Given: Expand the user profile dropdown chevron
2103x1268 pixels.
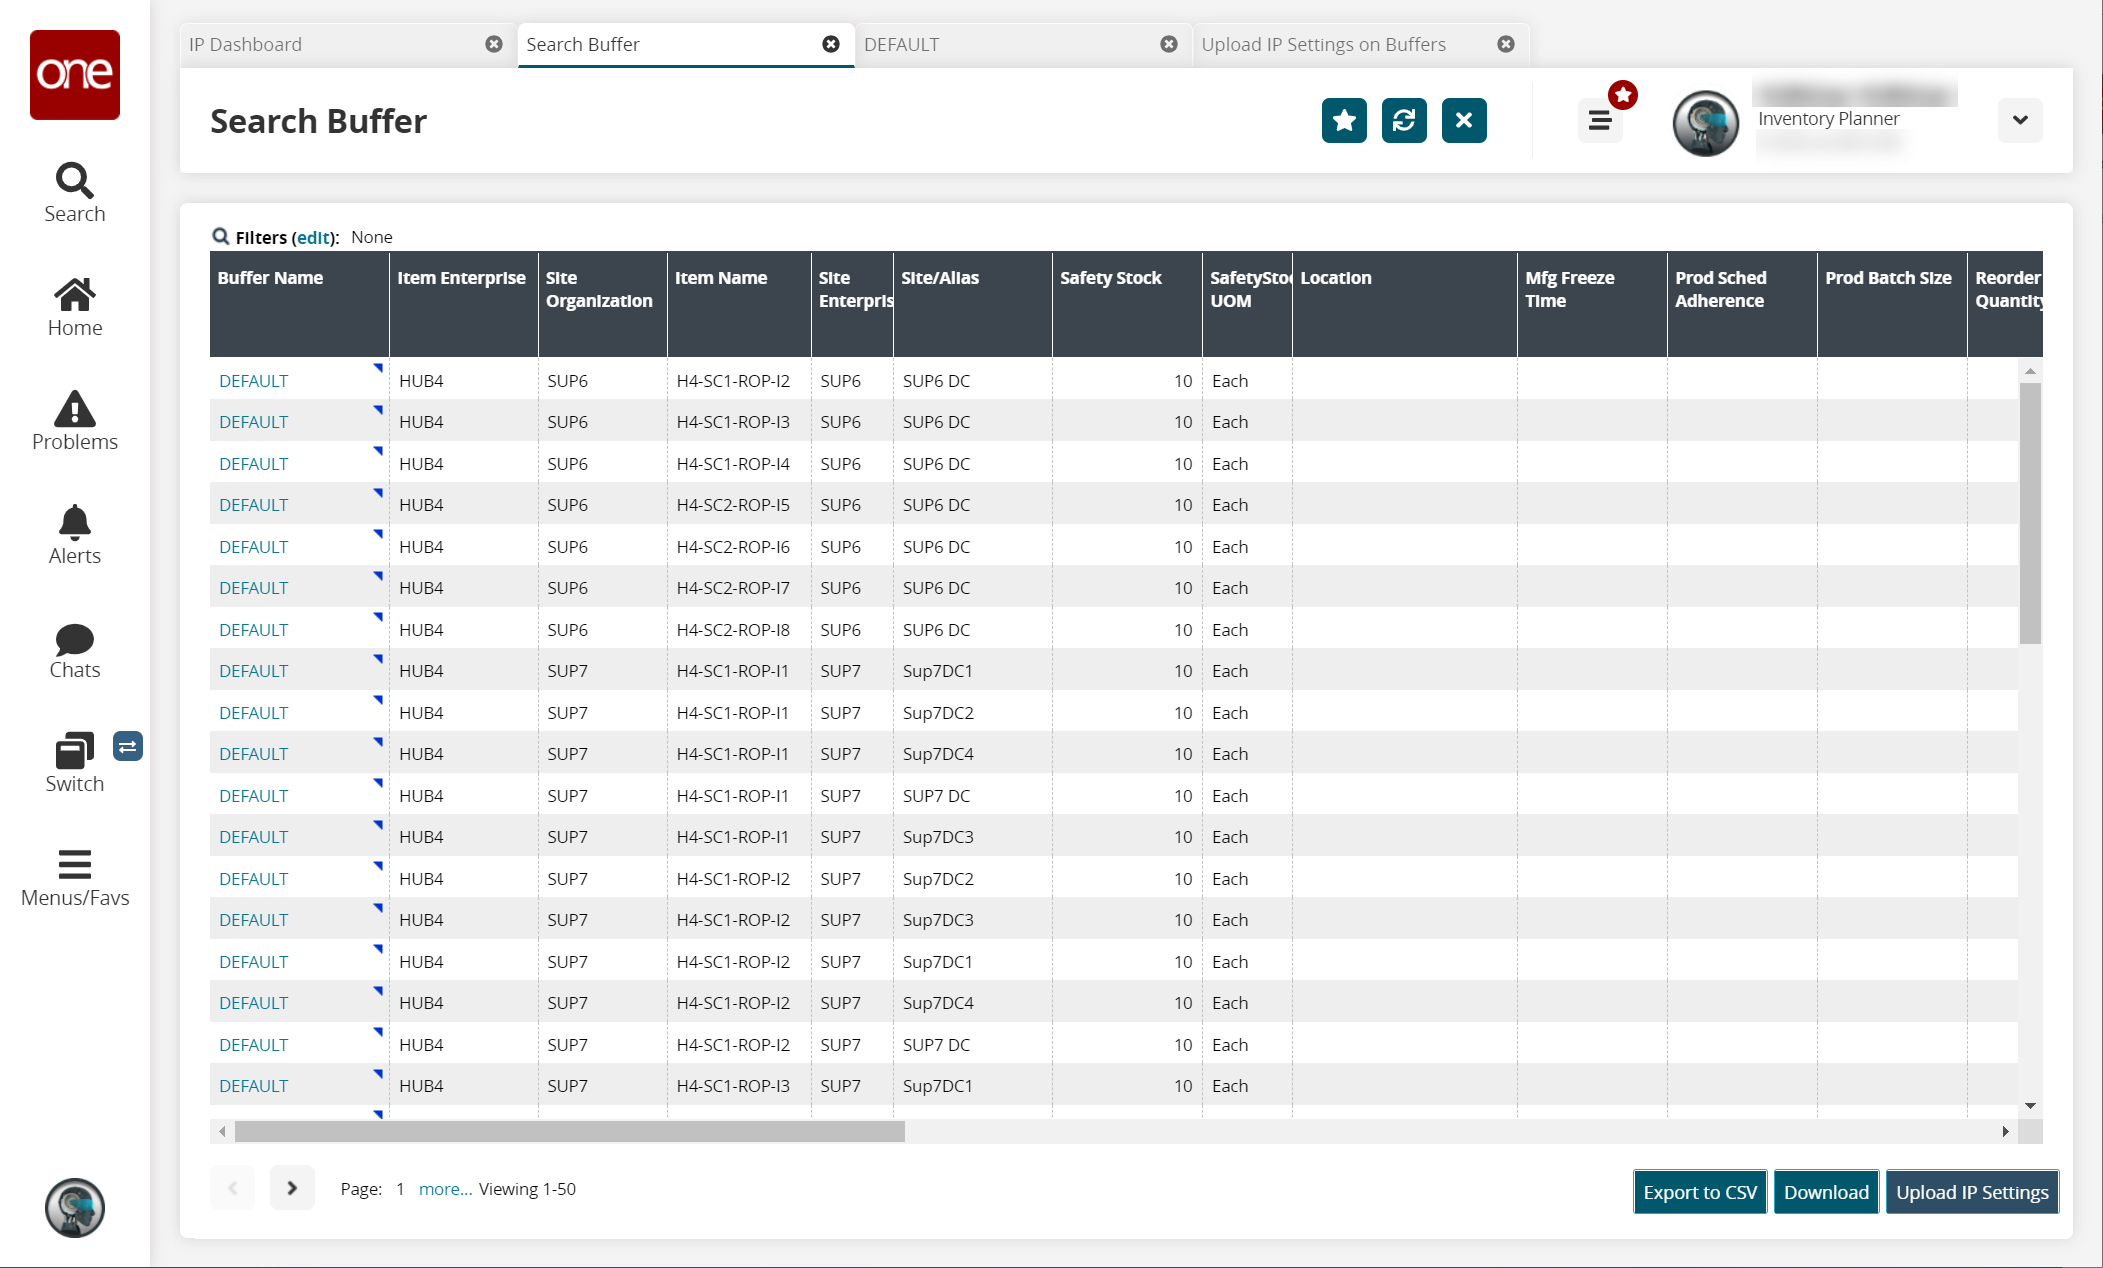Looking at the screenshot, I should pos(2019,120).
